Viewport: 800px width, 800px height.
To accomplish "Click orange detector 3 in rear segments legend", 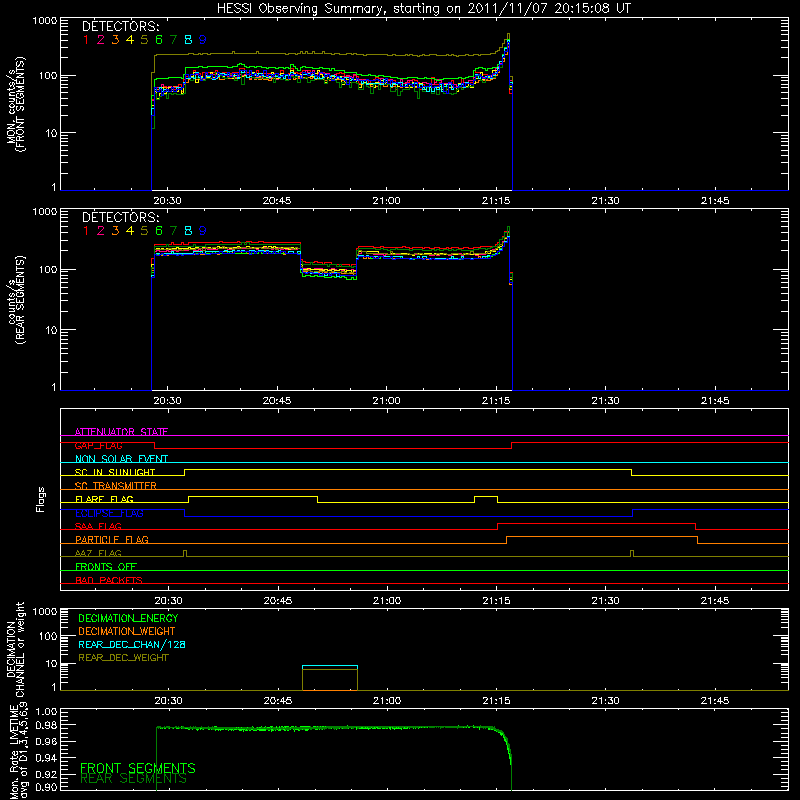I will [115, 231].
